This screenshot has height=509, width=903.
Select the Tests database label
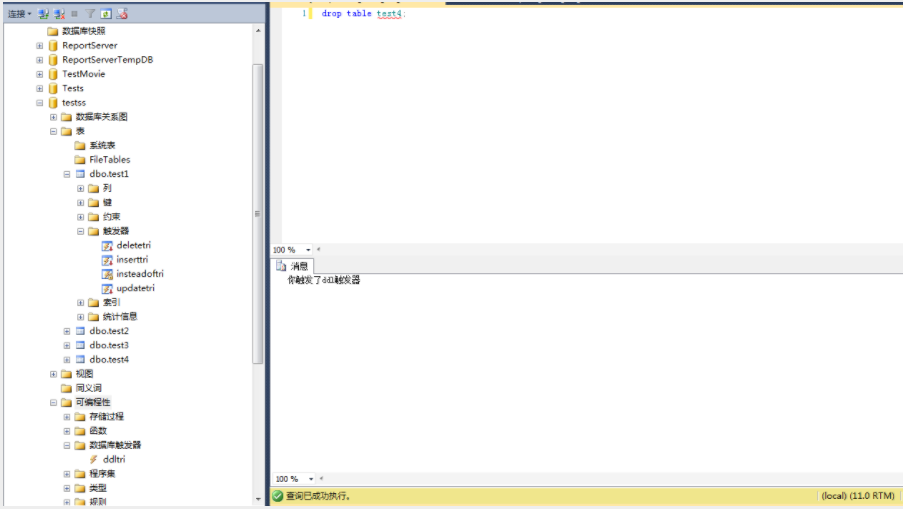coord(73,88)
